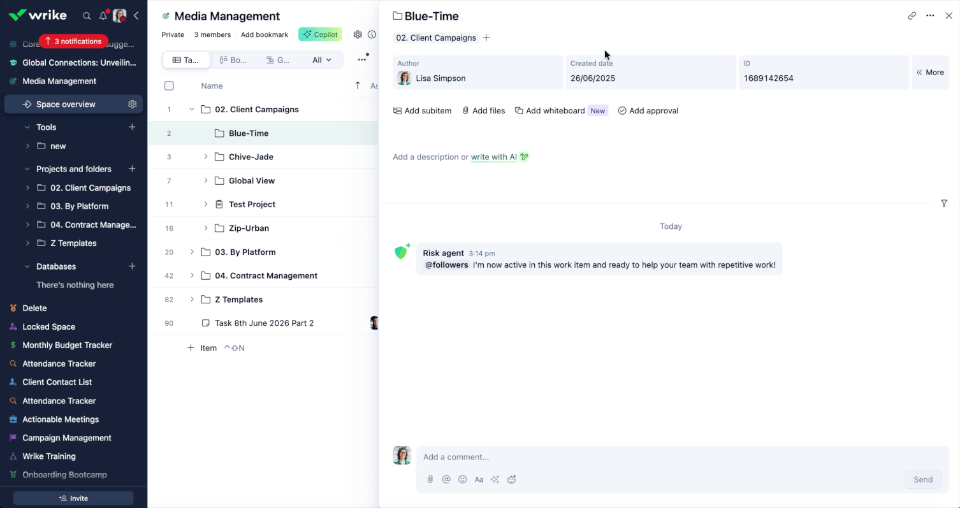This screenshot has width=960, height=508.
Task: Click the Send comment button
Action: tap(923, 479)
